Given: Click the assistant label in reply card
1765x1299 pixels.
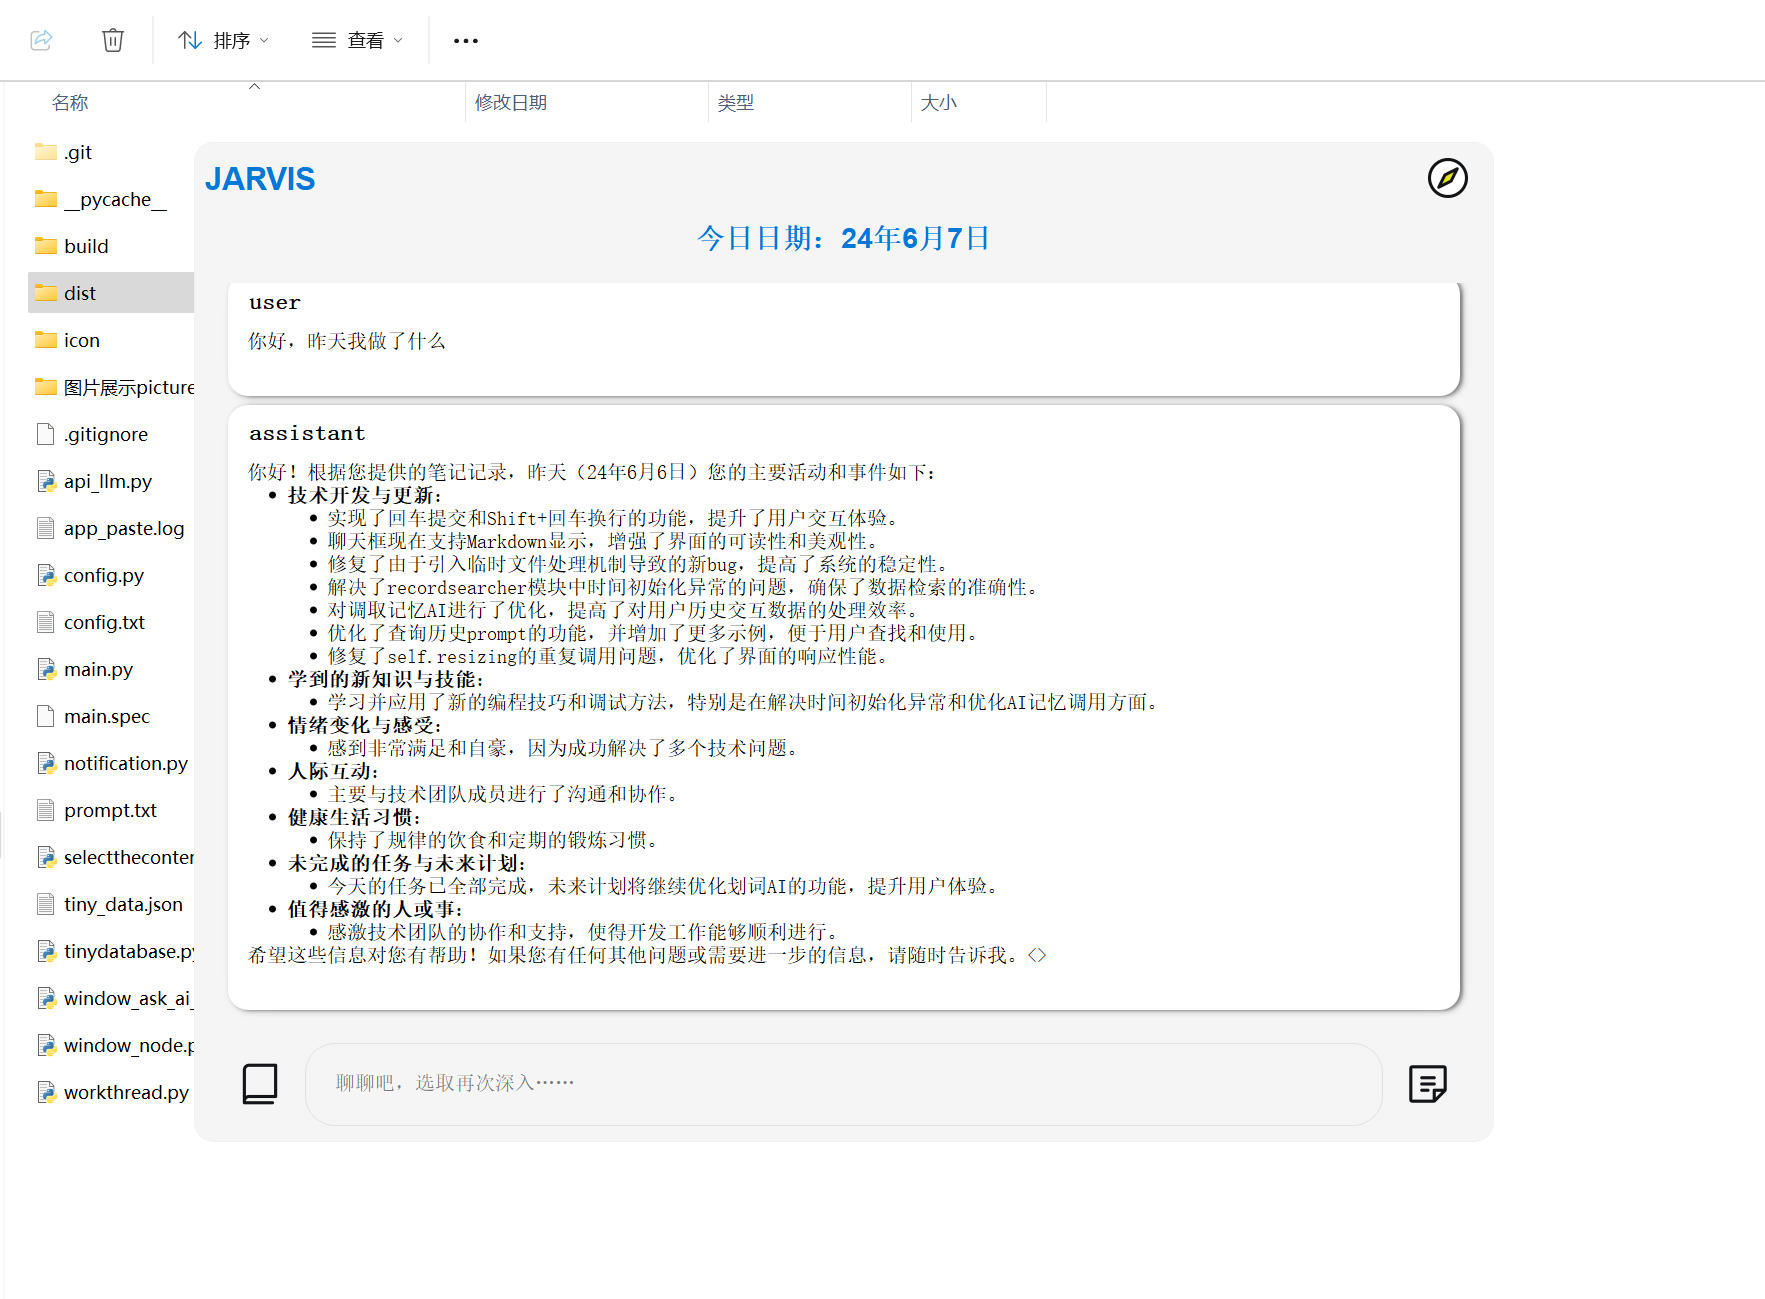Looking at the screenshot, I should (x=307, y=434).
